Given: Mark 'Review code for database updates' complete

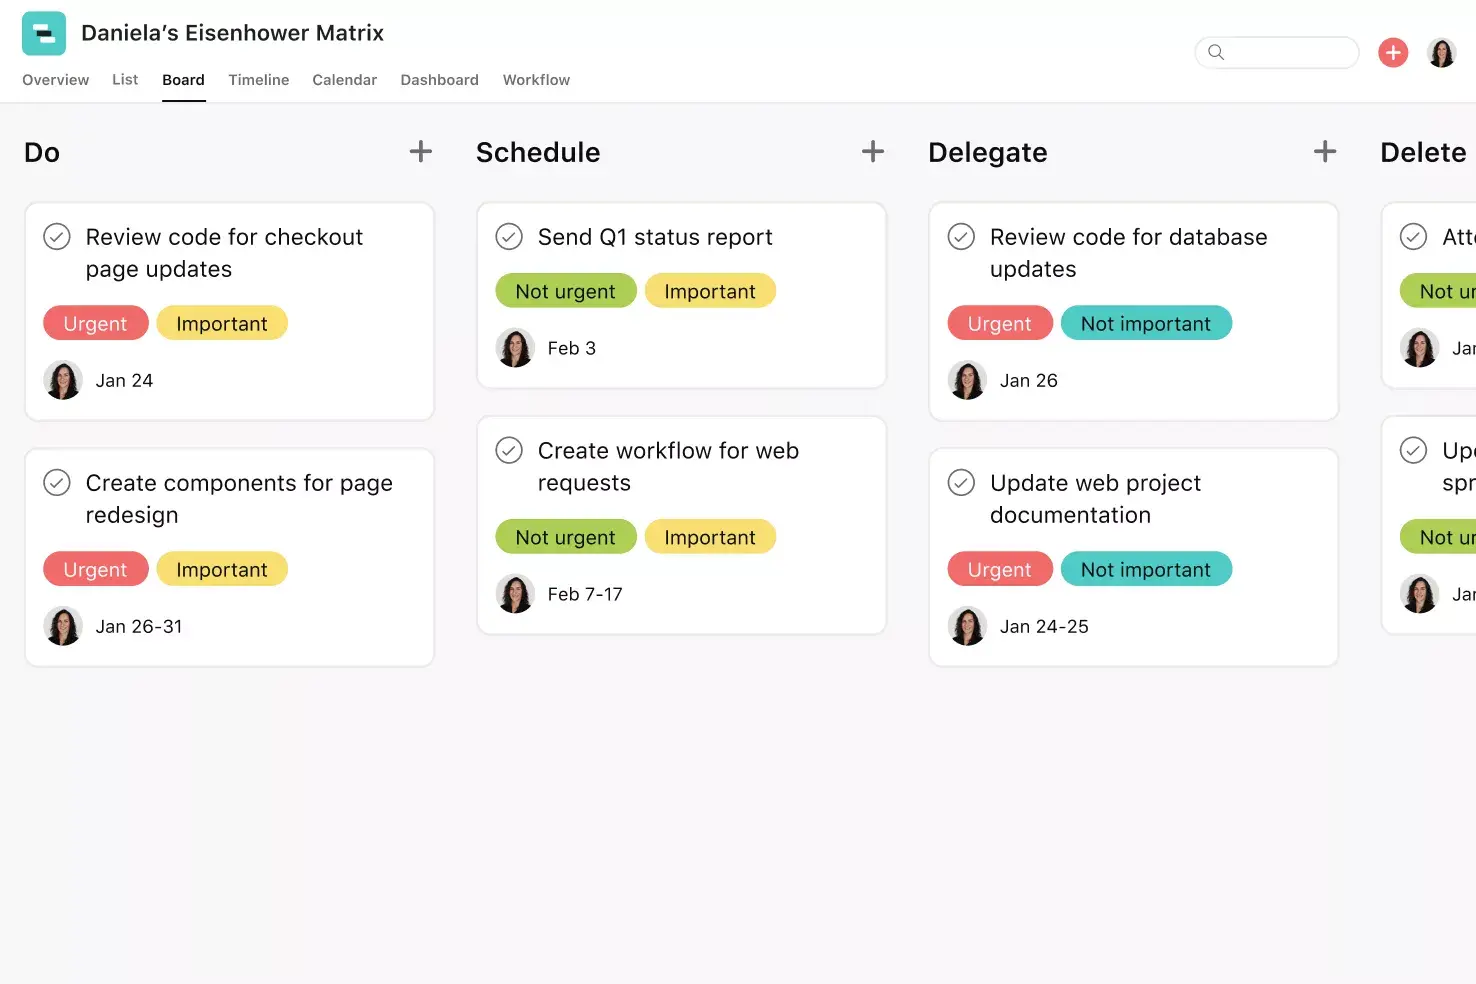Looking at the screenshot, I should [961, 237].
